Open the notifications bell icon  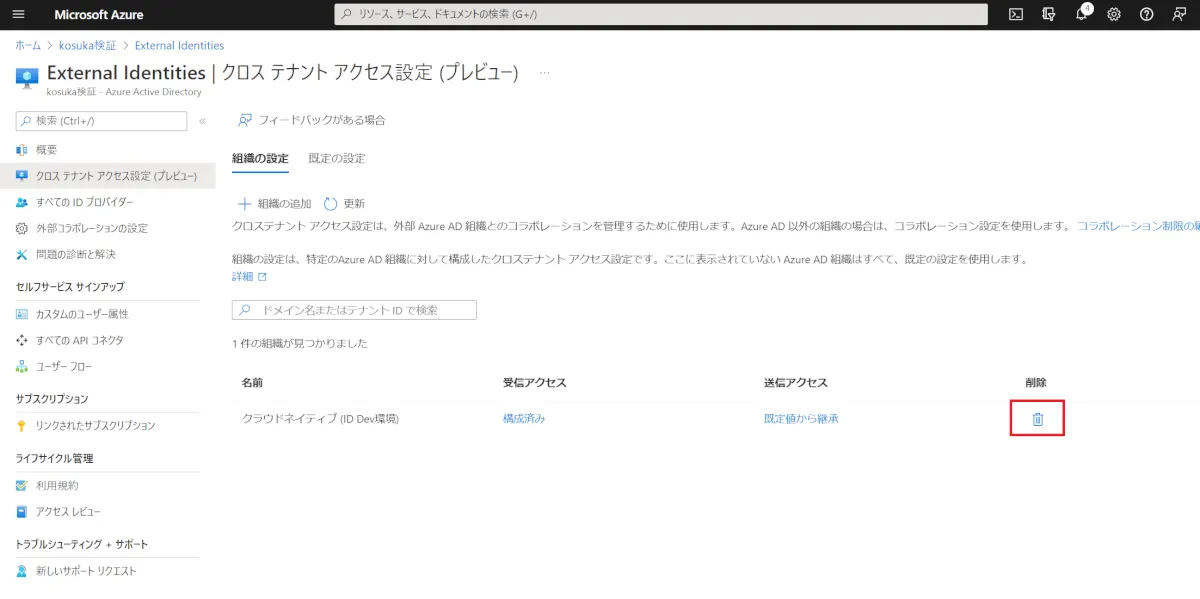[x=1082, y=14]
